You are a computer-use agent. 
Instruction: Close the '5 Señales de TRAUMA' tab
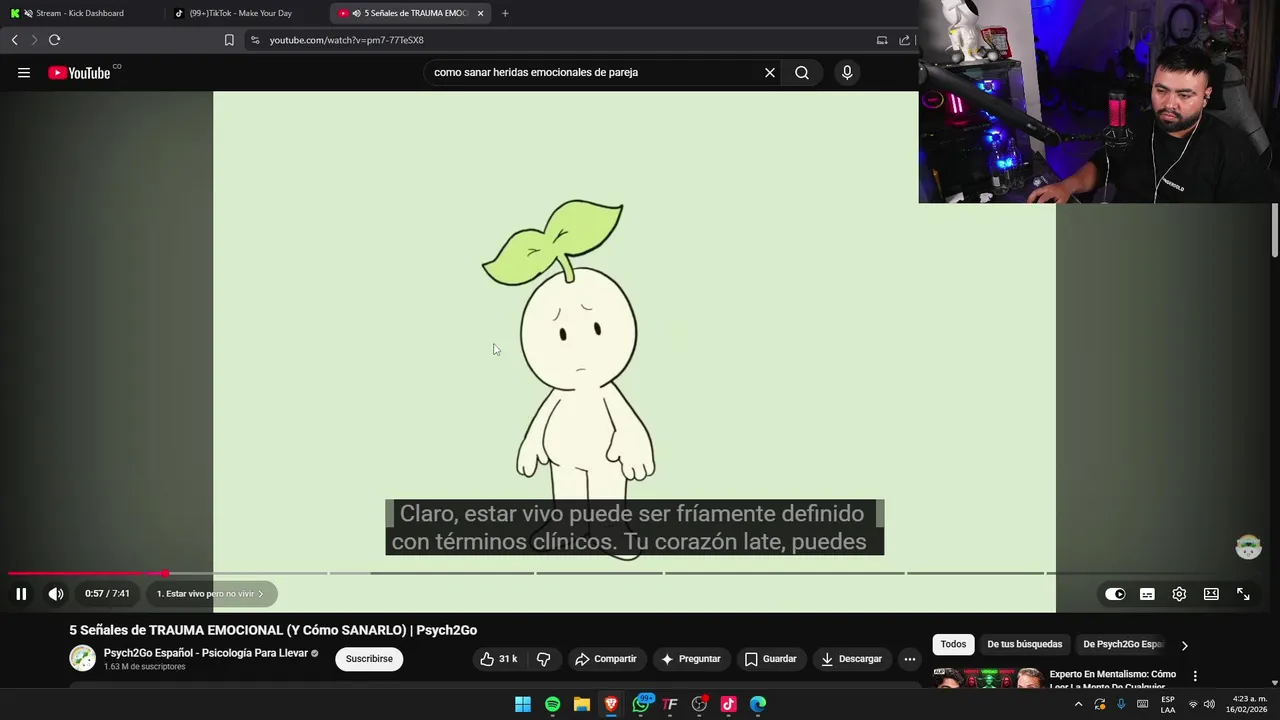click(481, 13)
